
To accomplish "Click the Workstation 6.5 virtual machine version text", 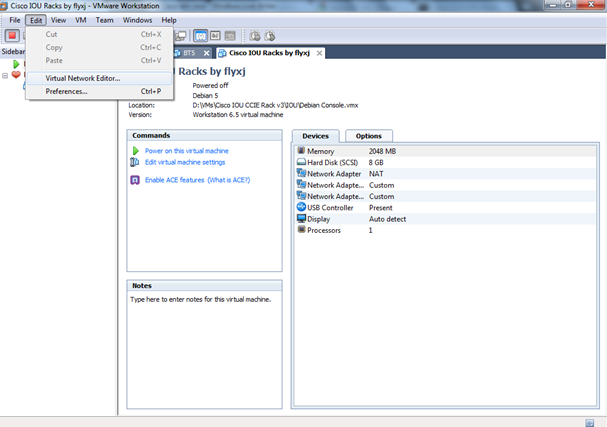I will pyautogui.click(x=238, y=115).
